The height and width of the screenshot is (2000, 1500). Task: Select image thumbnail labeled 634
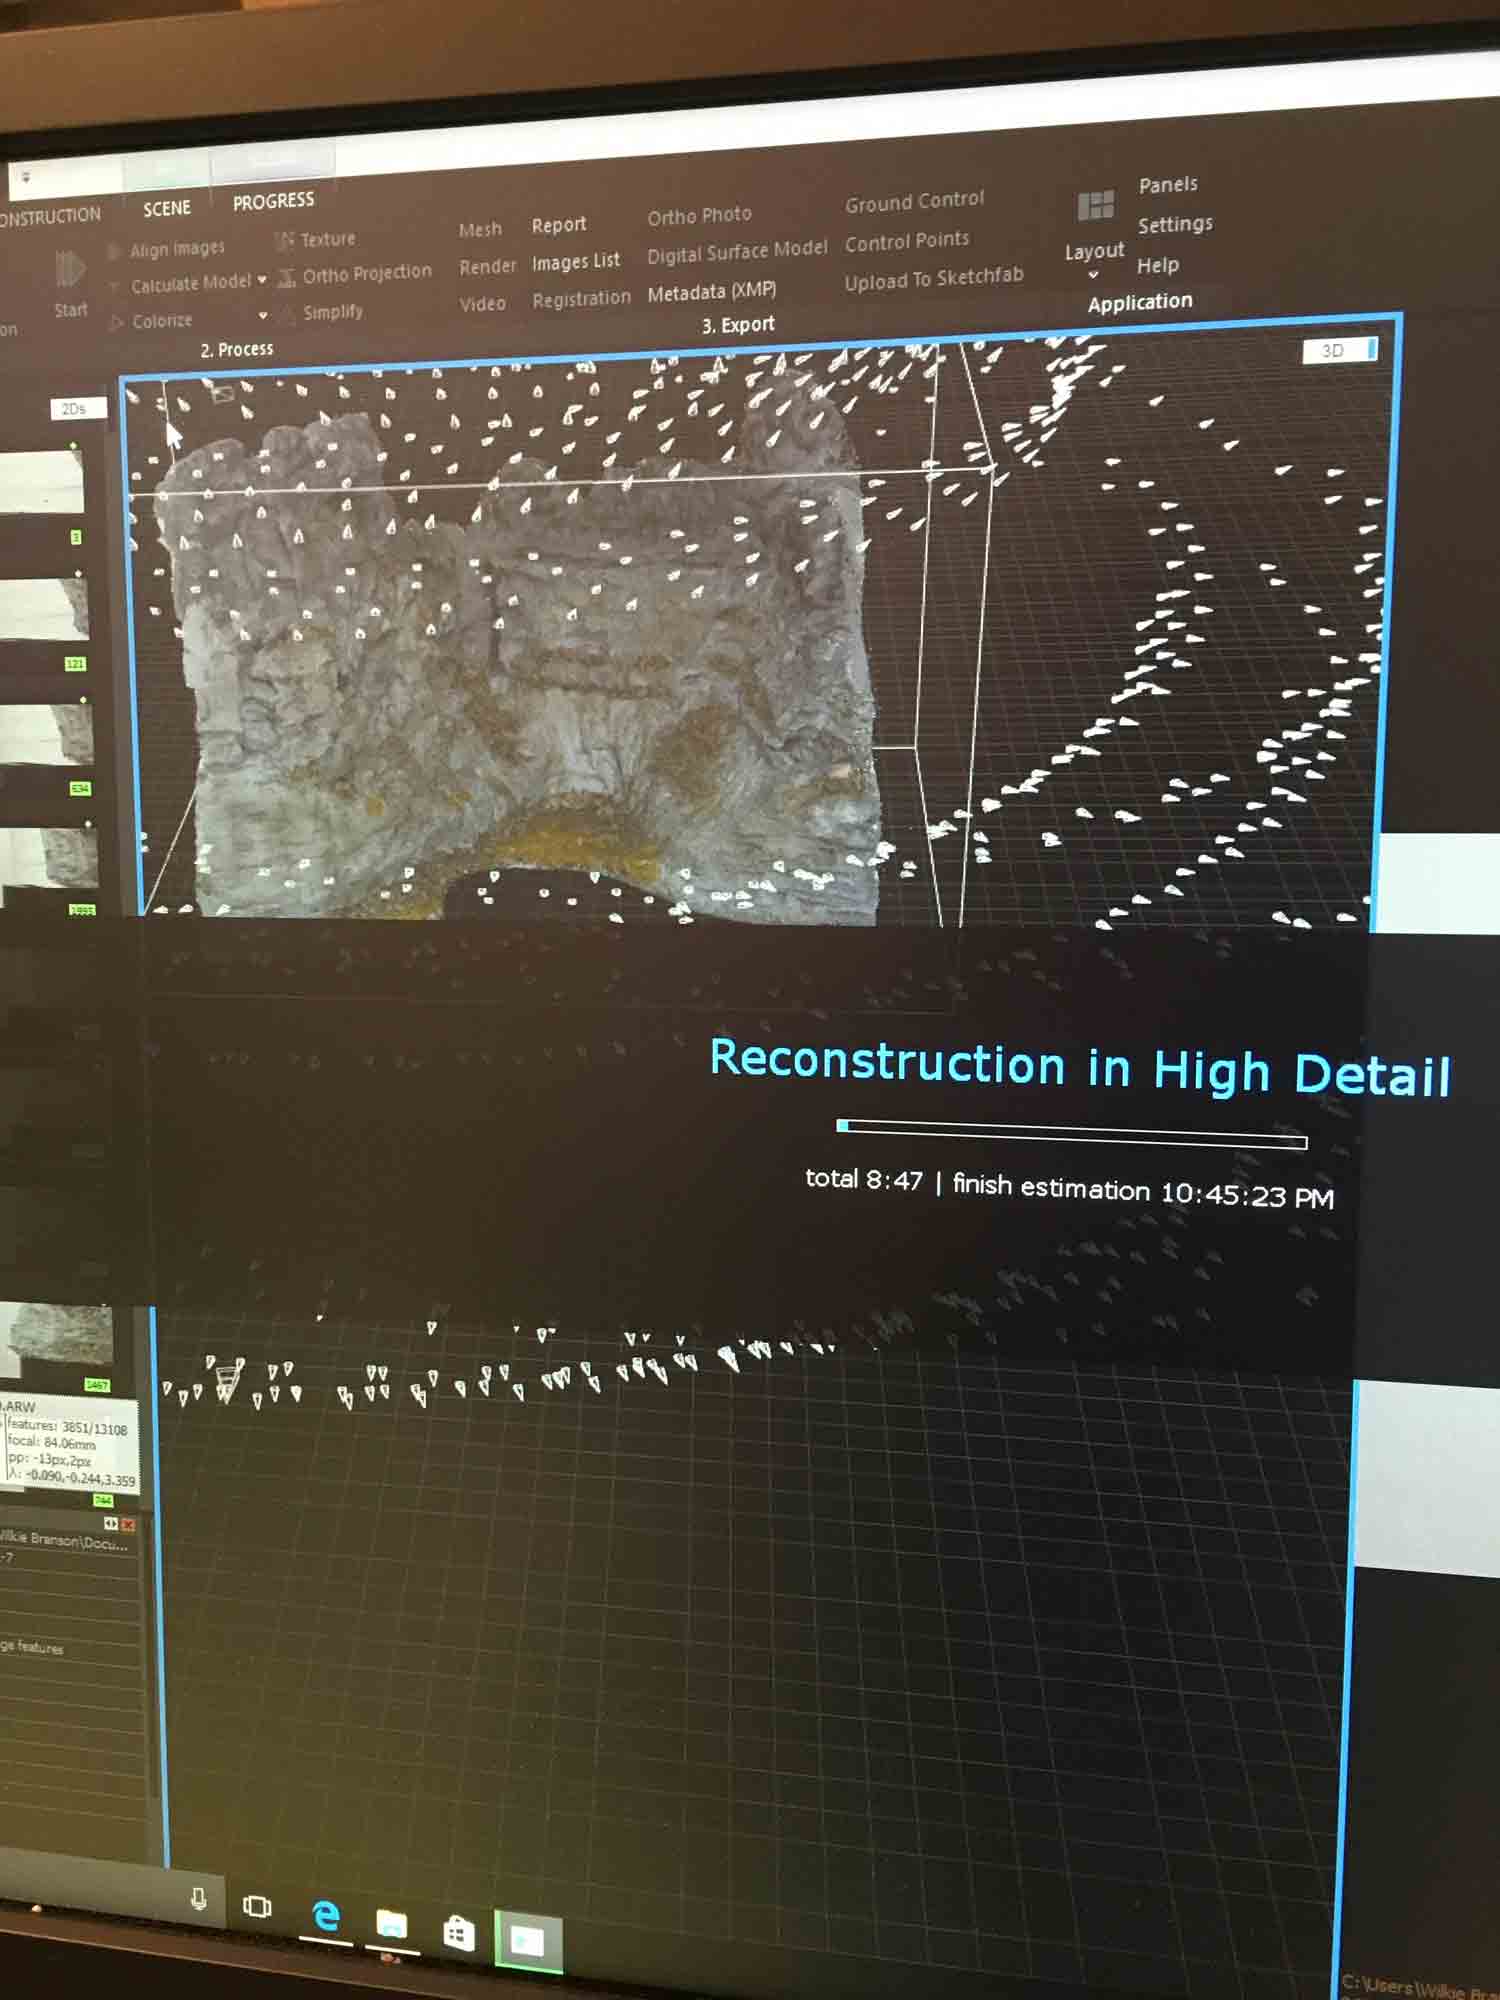(47, 735)
